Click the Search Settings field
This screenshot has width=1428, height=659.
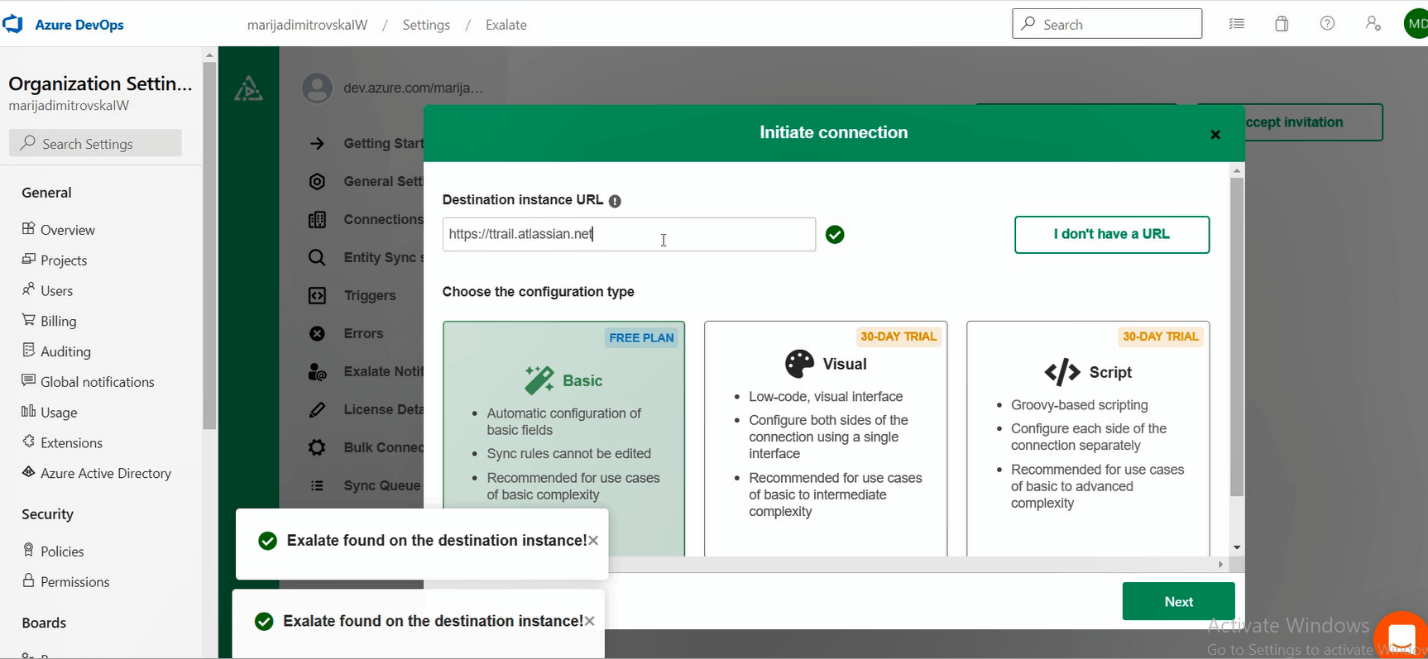(x=96, y=143)
